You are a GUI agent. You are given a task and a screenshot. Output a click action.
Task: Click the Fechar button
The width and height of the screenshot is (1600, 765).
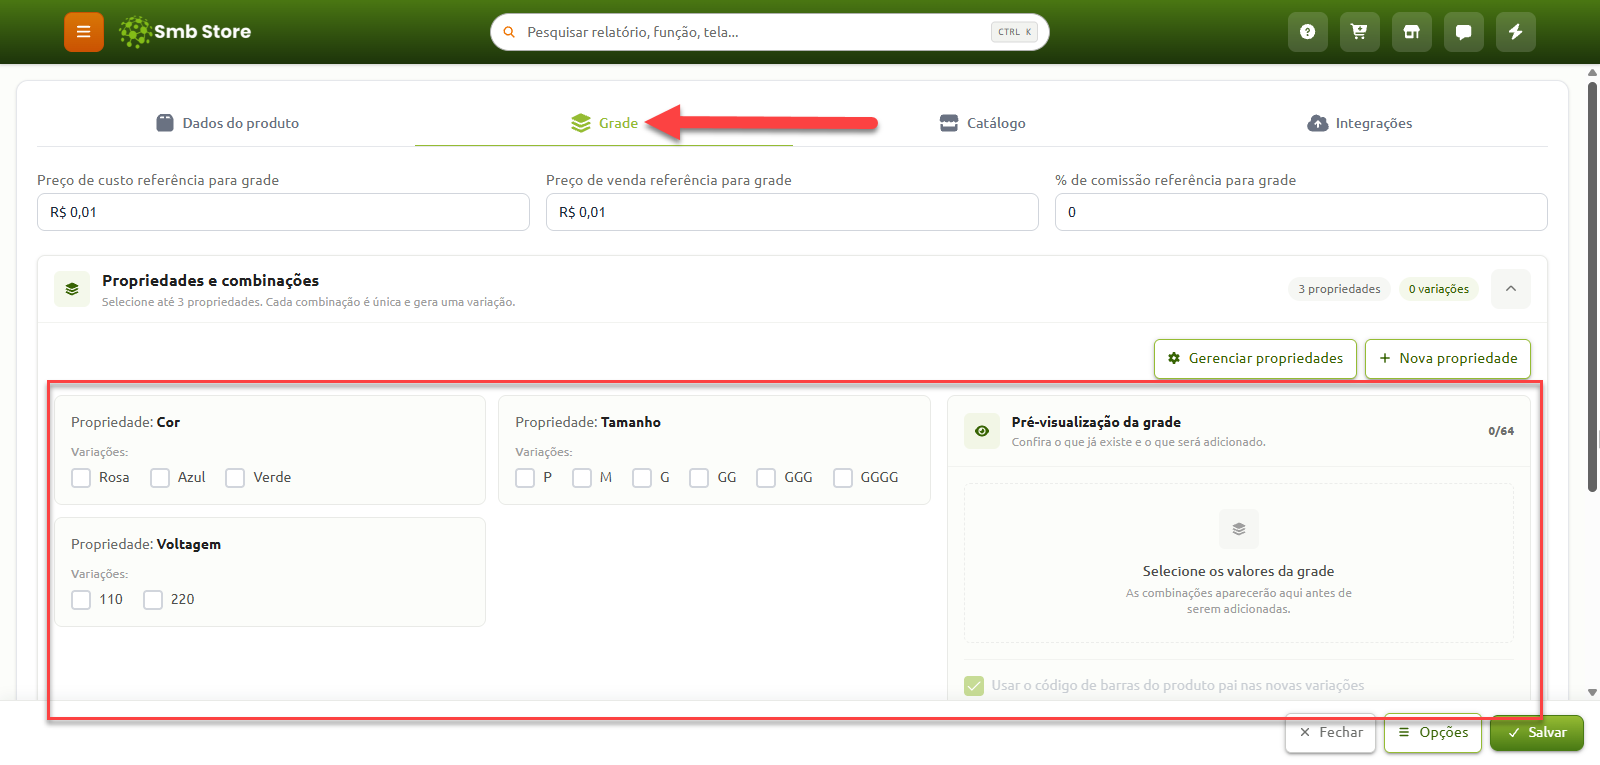click(1330, 733)
